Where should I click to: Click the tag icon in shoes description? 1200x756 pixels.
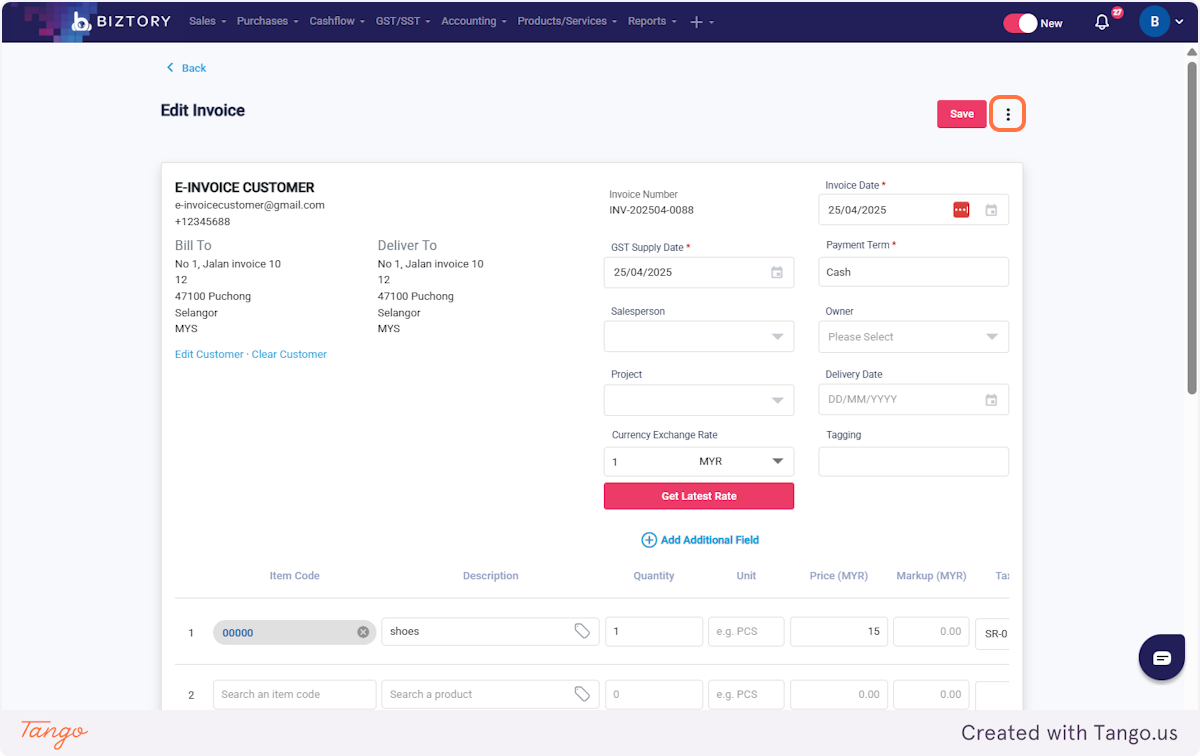582,631
